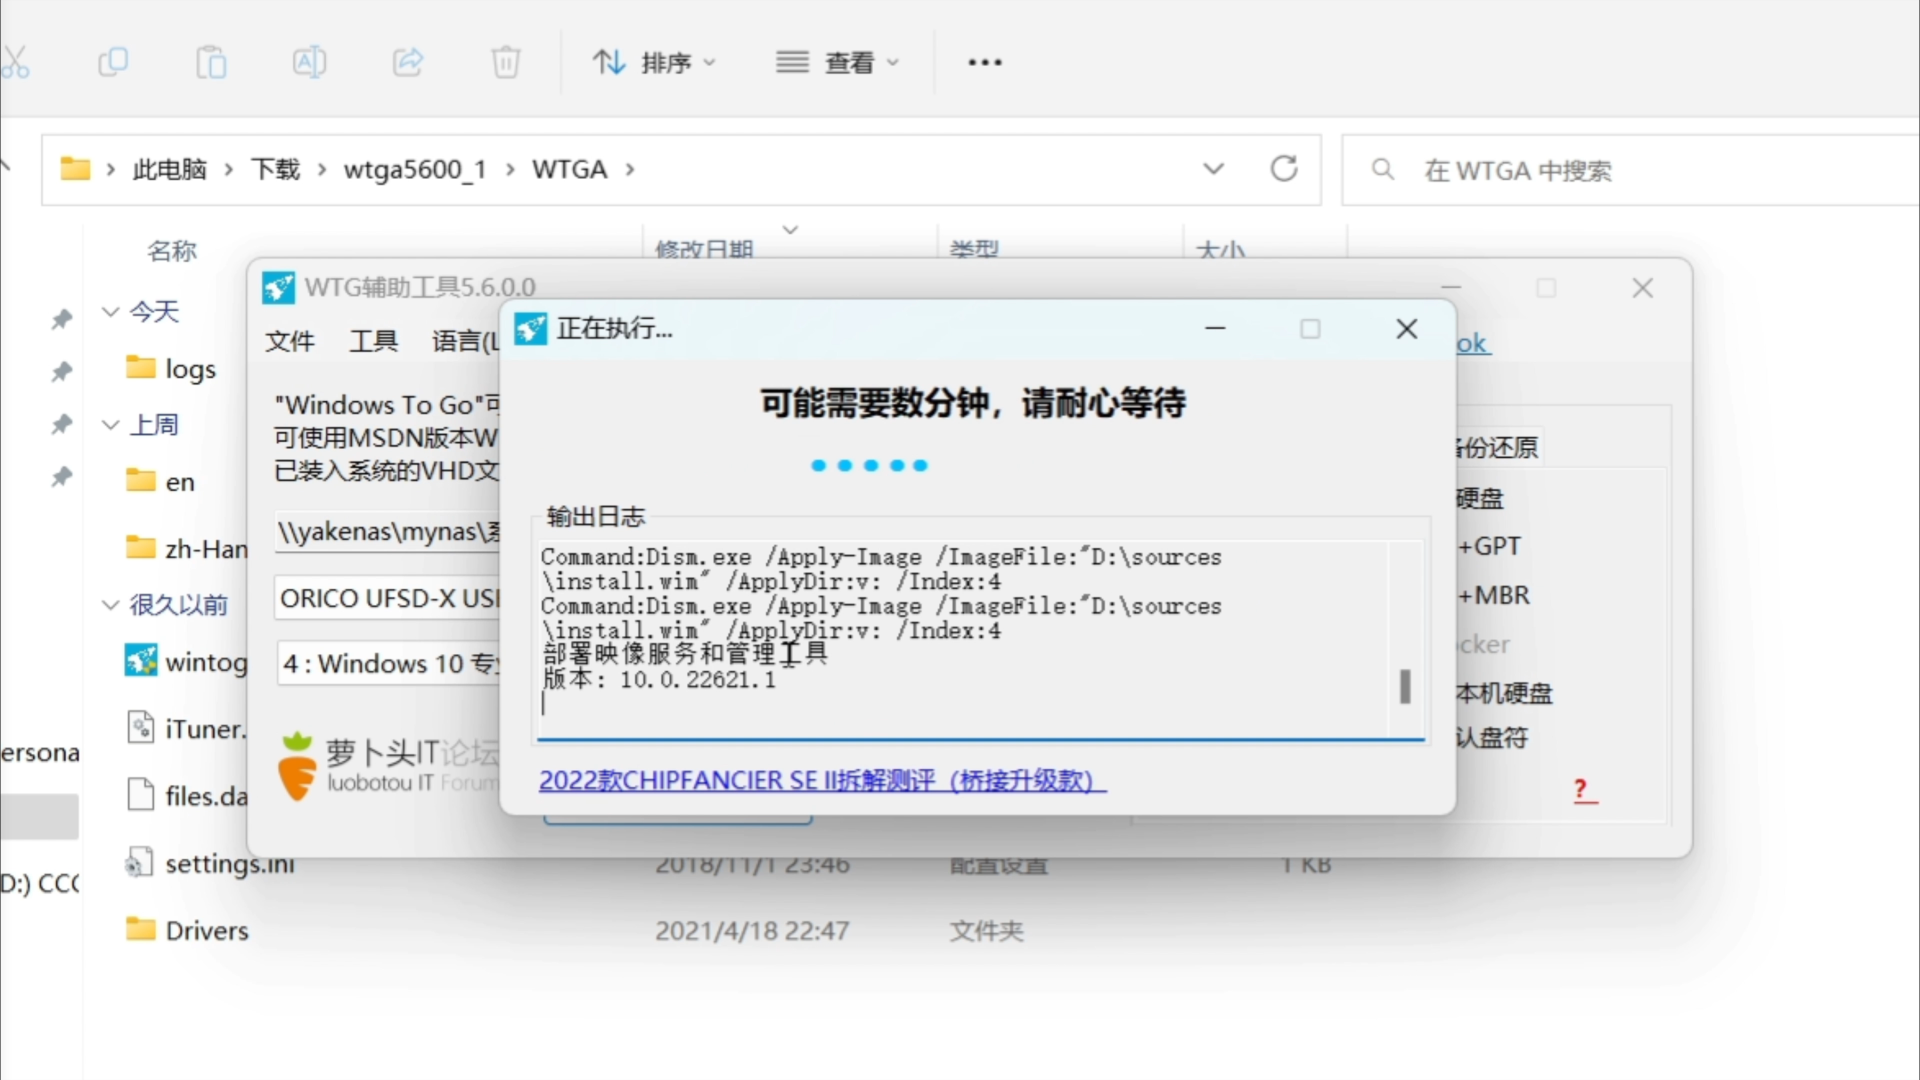
Task: Select the Drivers folder
Action: point(187,930)
